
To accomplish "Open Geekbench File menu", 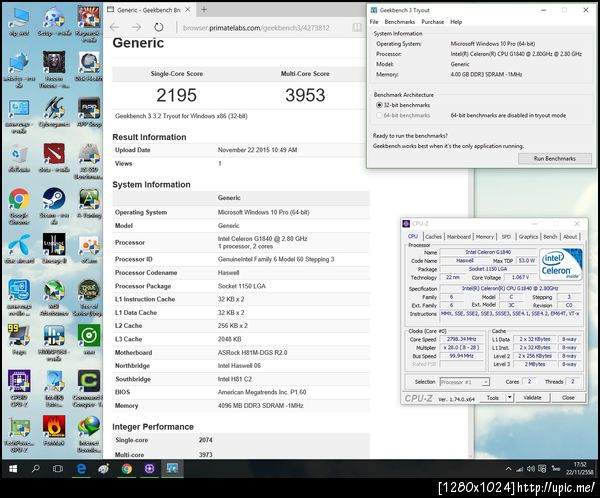I will tap(374, 22).
